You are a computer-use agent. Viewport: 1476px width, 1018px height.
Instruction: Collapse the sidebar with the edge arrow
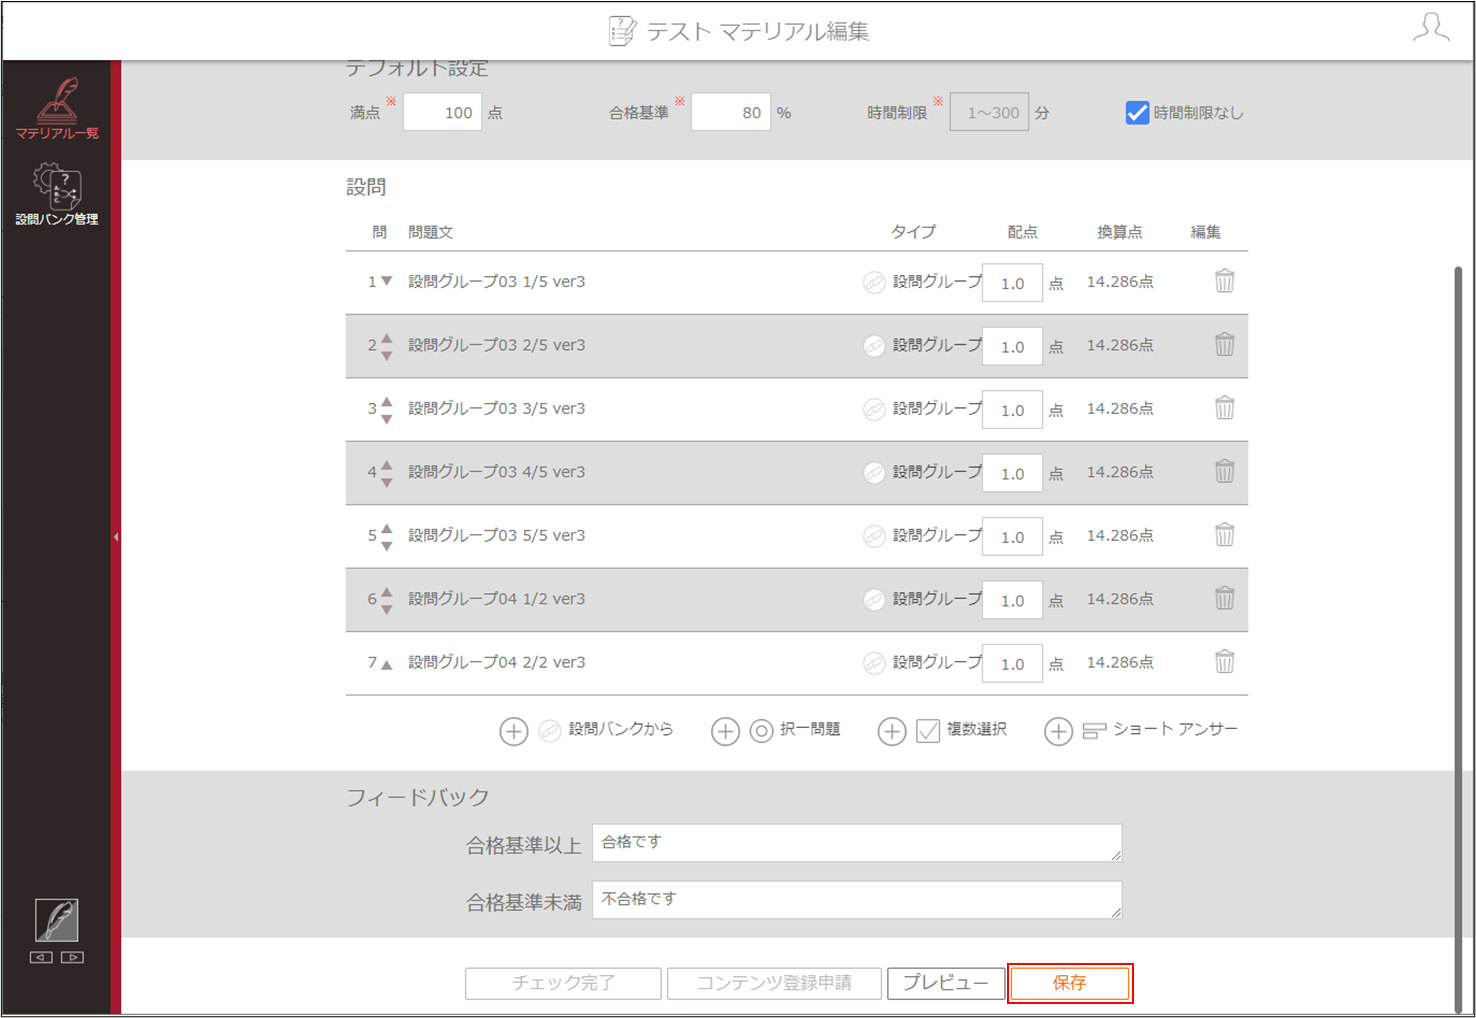(116, 537)
